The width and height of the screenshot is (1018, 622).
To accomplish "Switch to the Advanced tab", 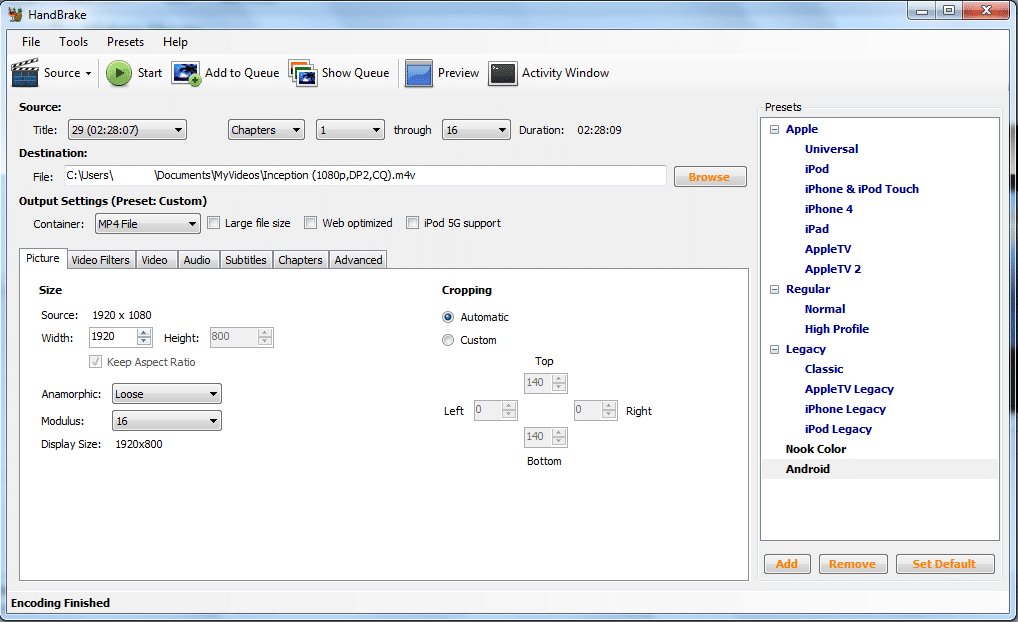I will tap(358, 260).
